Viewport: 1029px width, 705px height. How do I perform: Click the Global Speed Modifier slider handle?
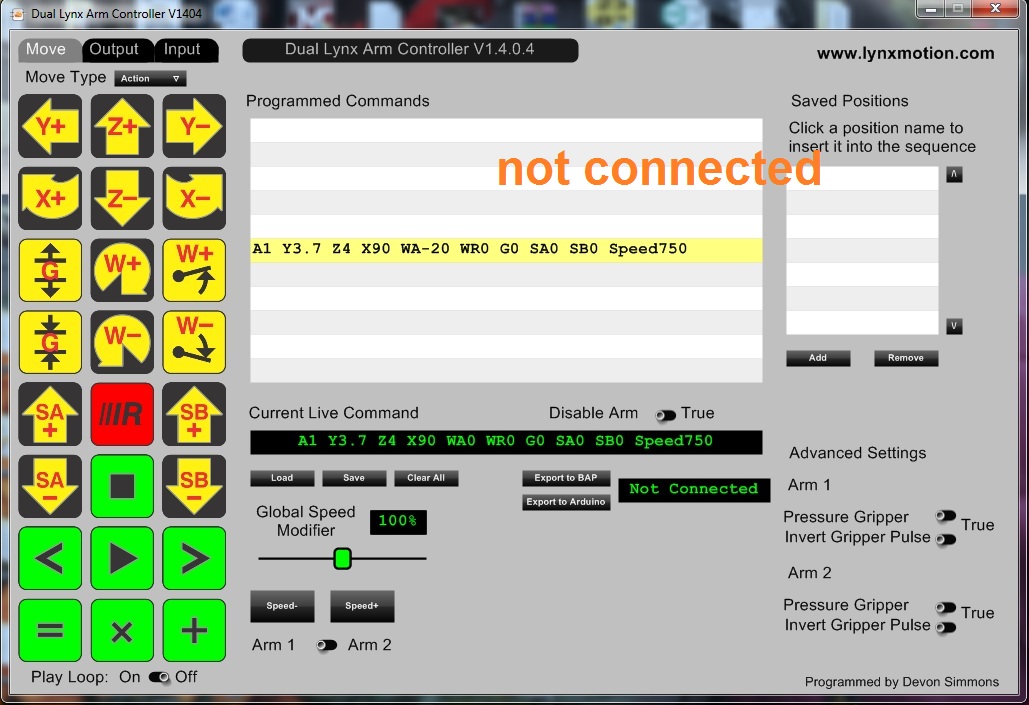[343, 559]
